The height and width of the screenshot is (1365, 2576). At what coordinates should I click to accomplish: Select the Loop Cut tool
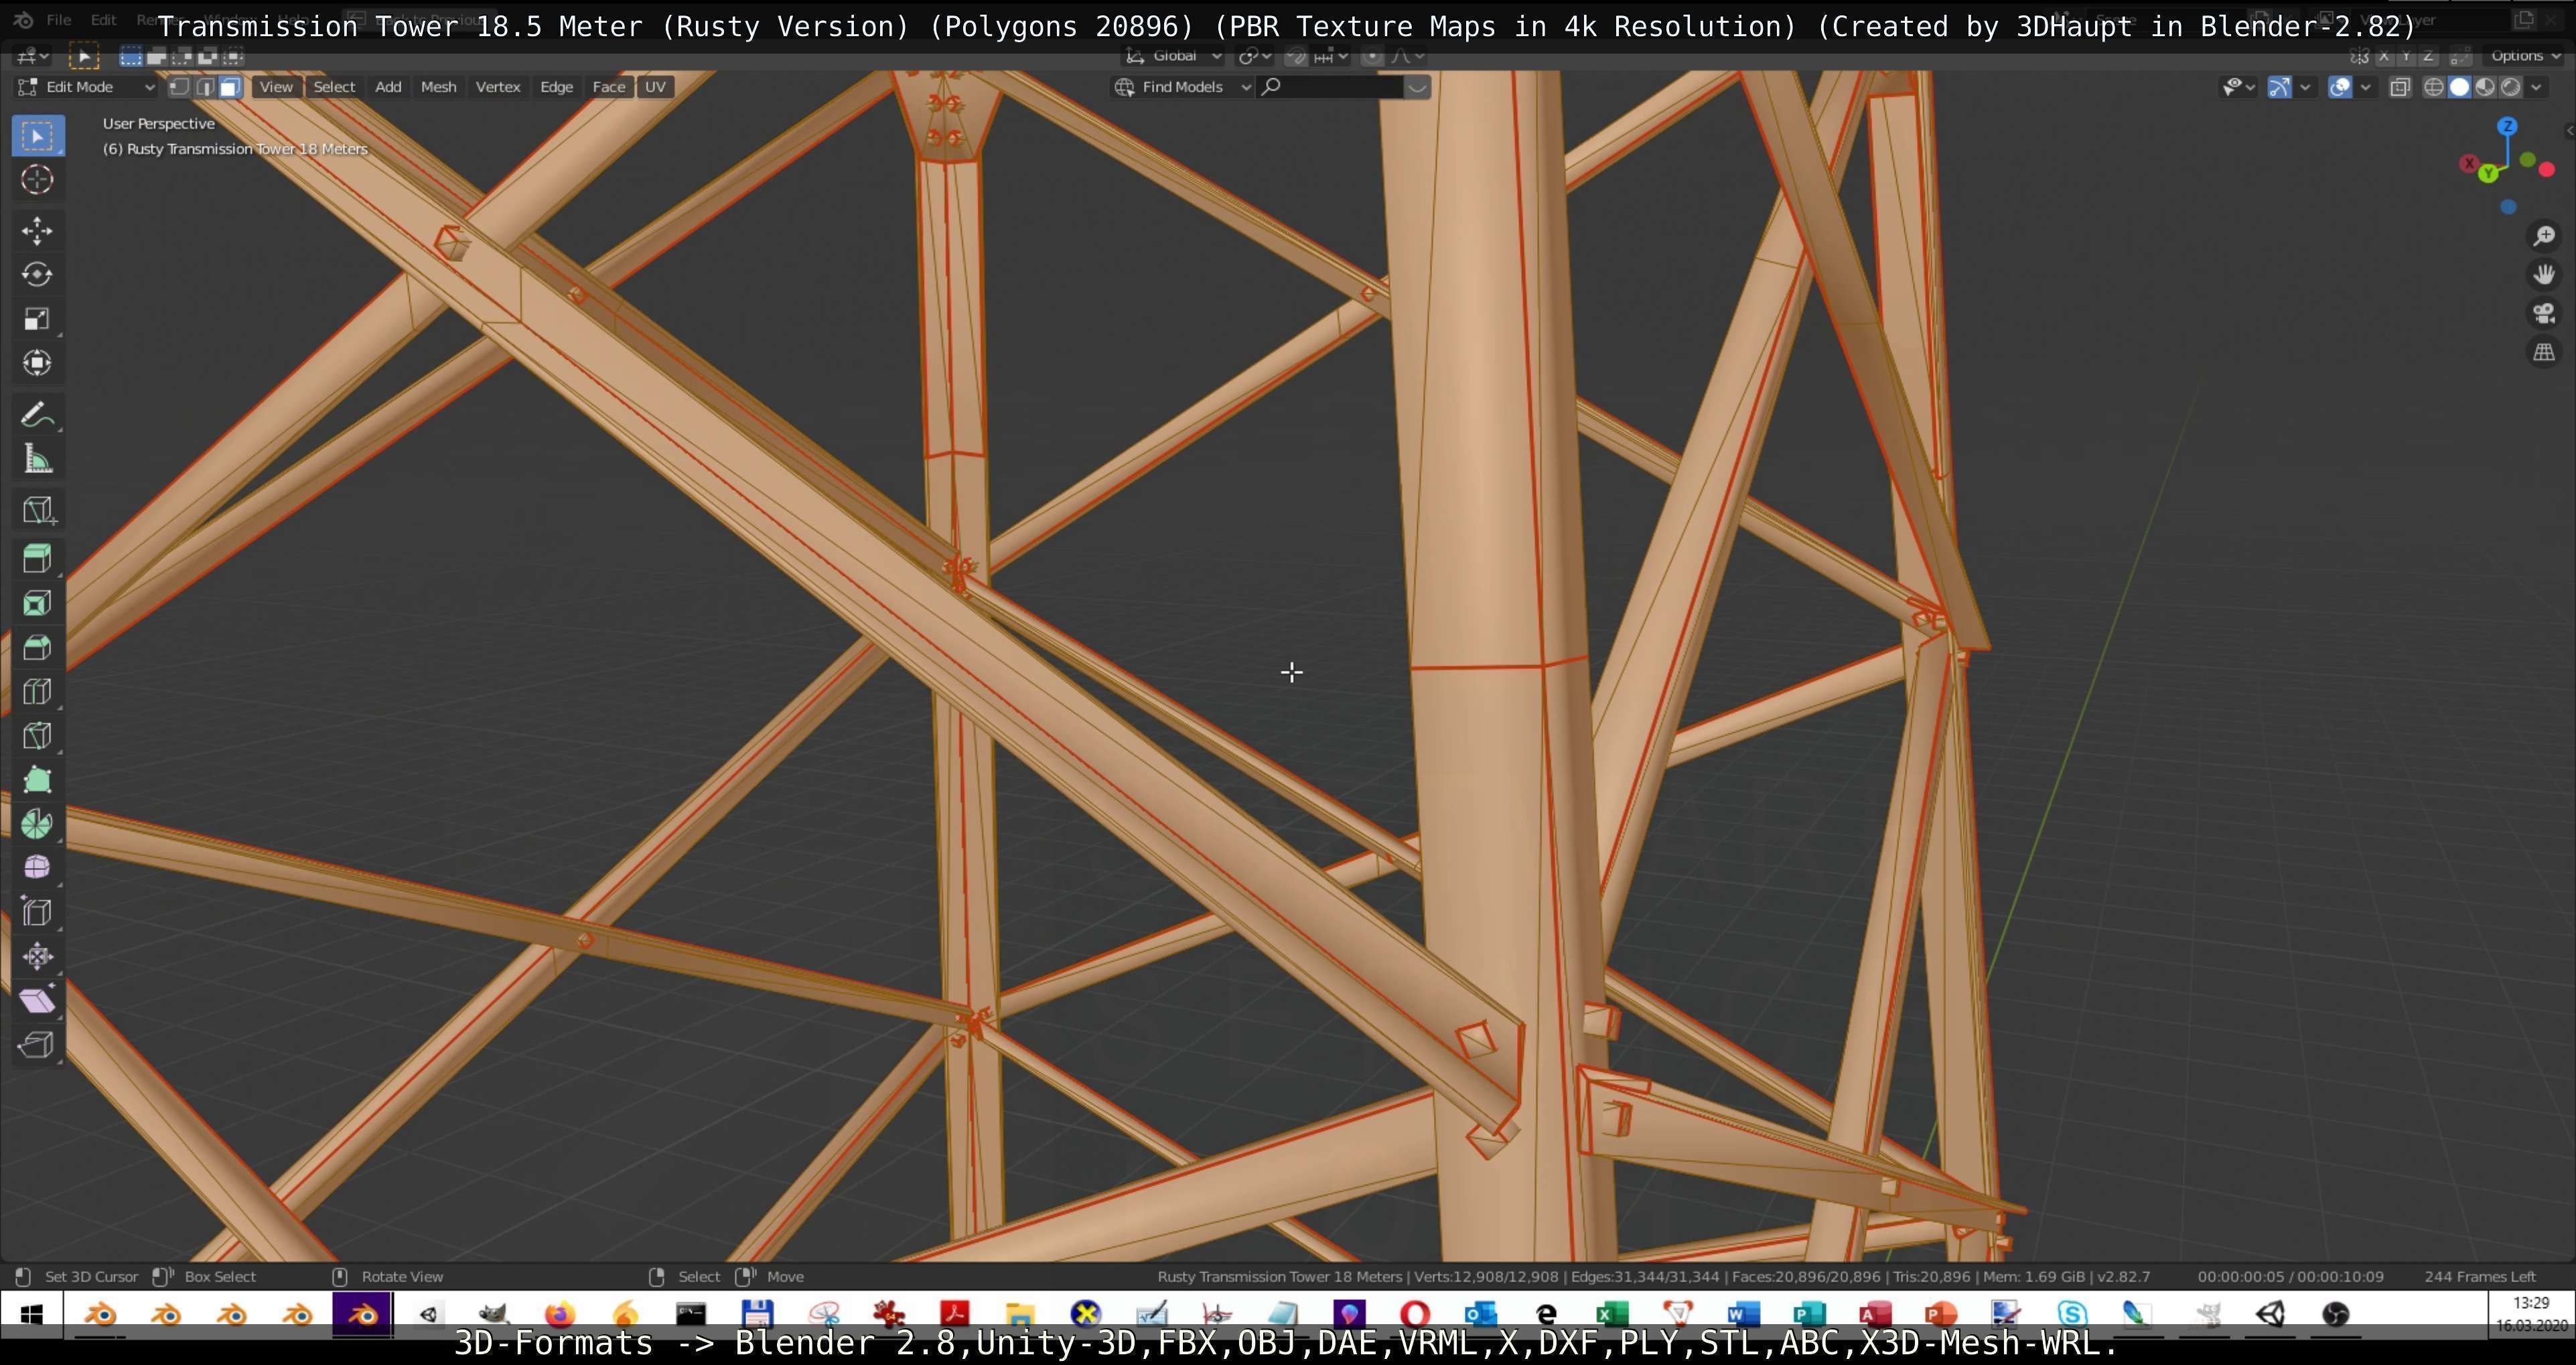pyautogui.click(x=38, y=692)
